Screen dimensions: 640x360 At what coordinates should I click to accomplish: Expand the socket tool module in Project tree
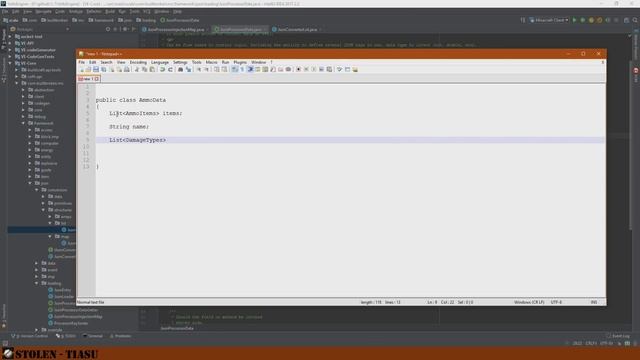(x=10, y=36)
